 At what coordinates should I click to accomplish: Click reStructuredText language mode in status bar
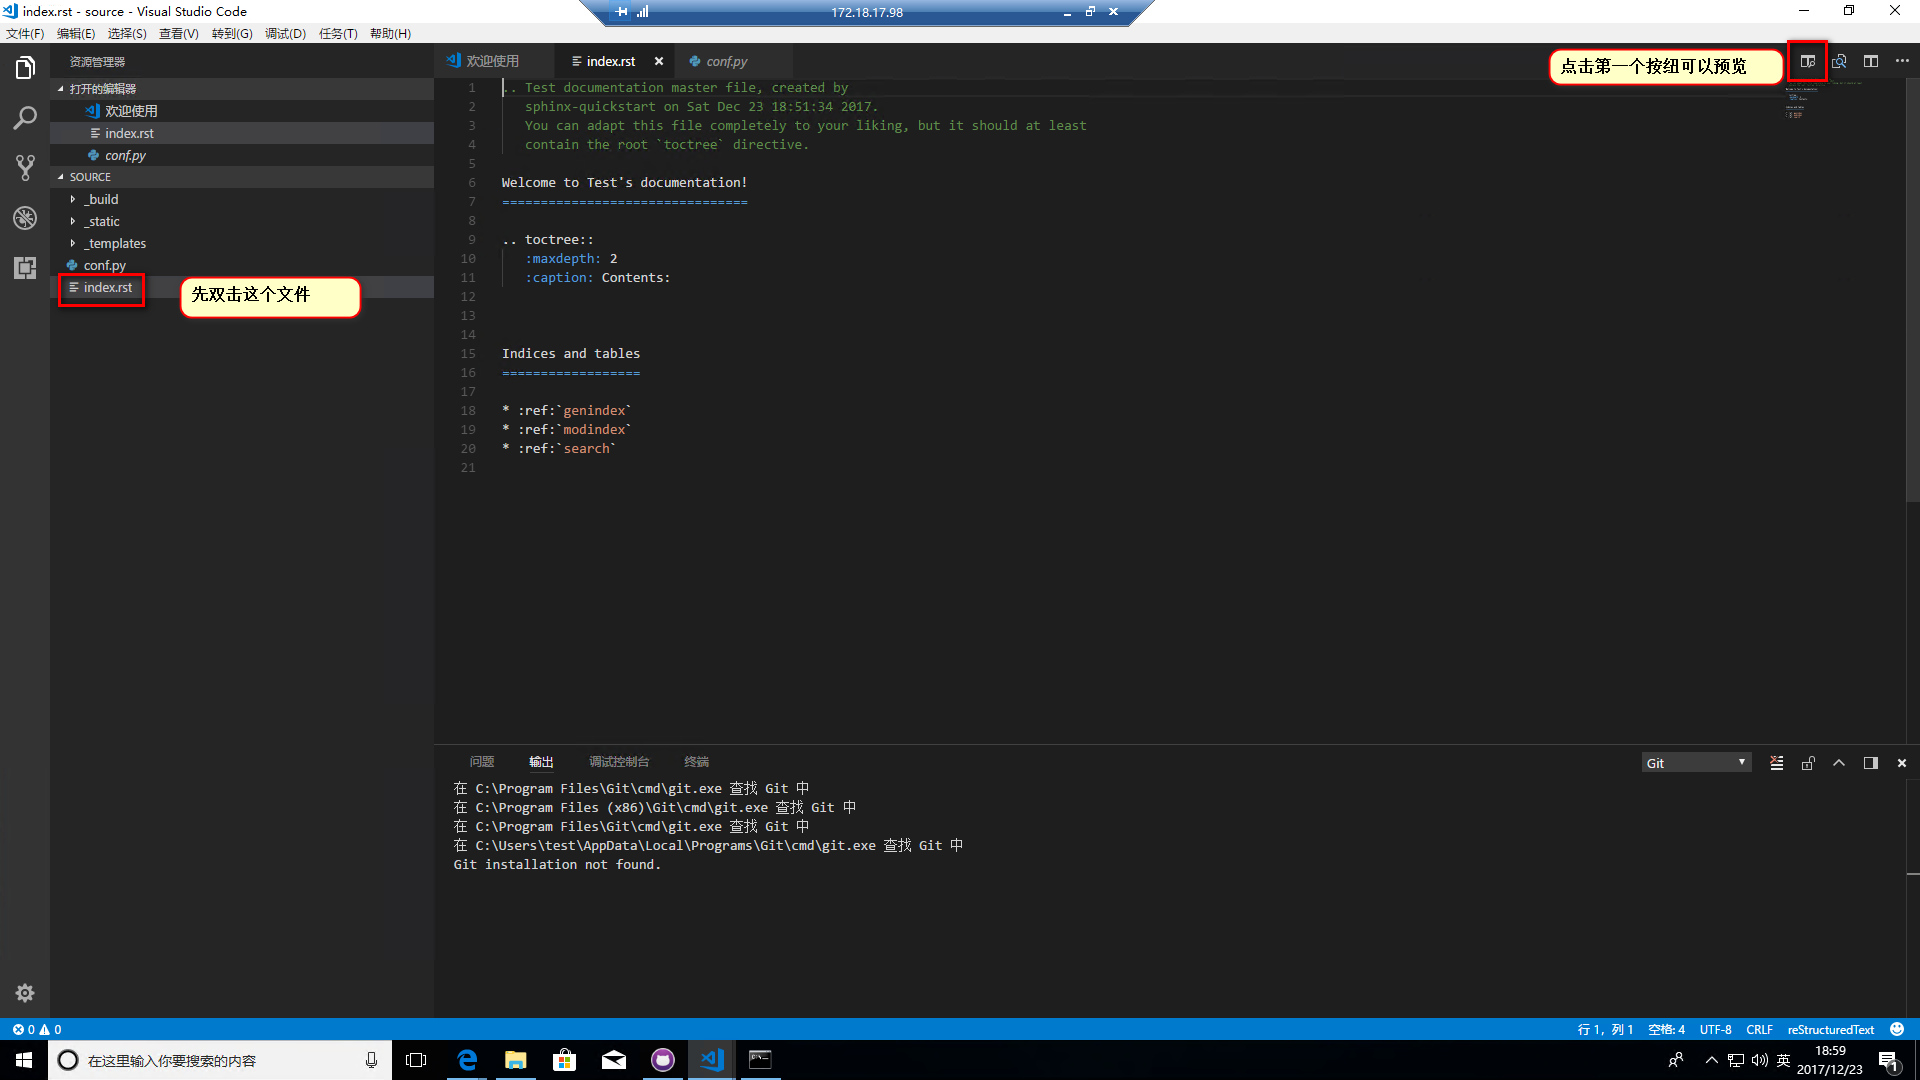(1830, 1029)
